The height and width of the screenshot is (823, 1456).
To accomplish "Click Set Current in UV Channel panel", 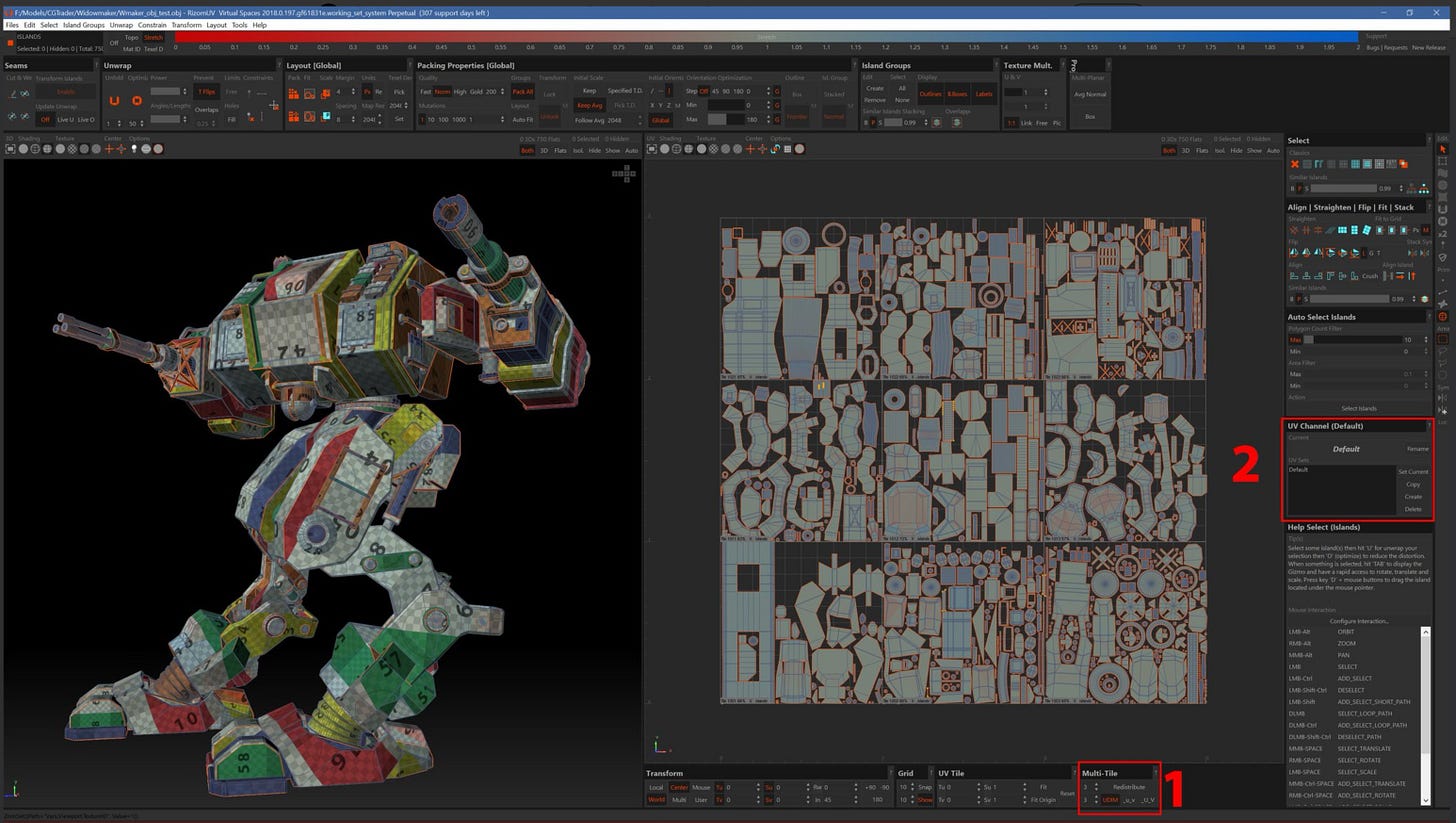I will click(1413, 472).
